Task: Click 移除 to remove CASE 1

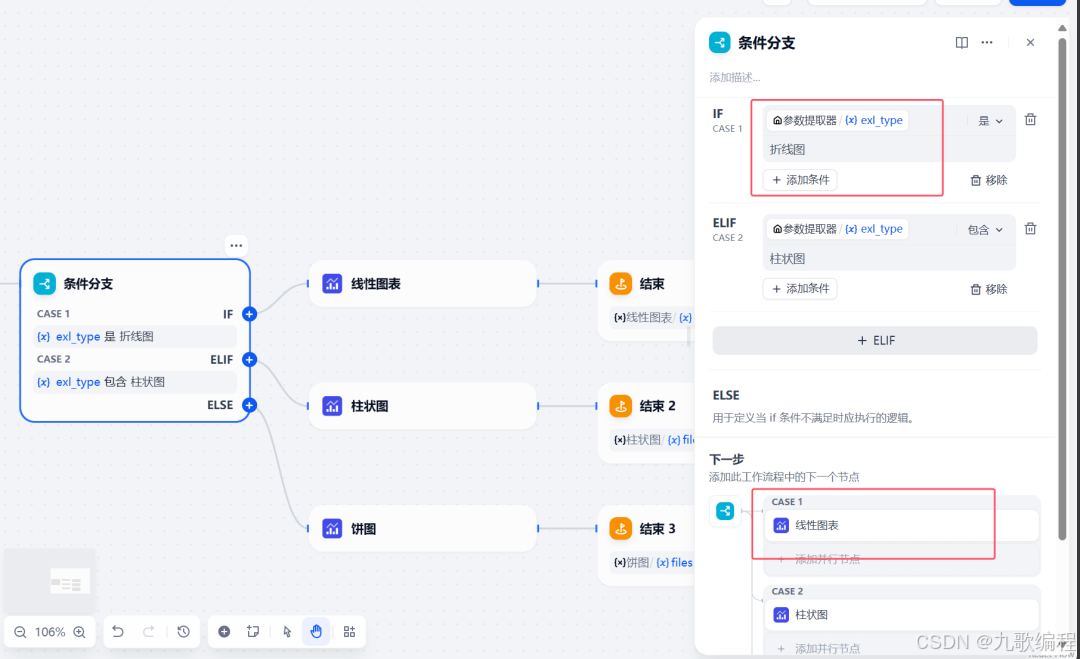Action: pyautogui.click(x=989, y=180)
